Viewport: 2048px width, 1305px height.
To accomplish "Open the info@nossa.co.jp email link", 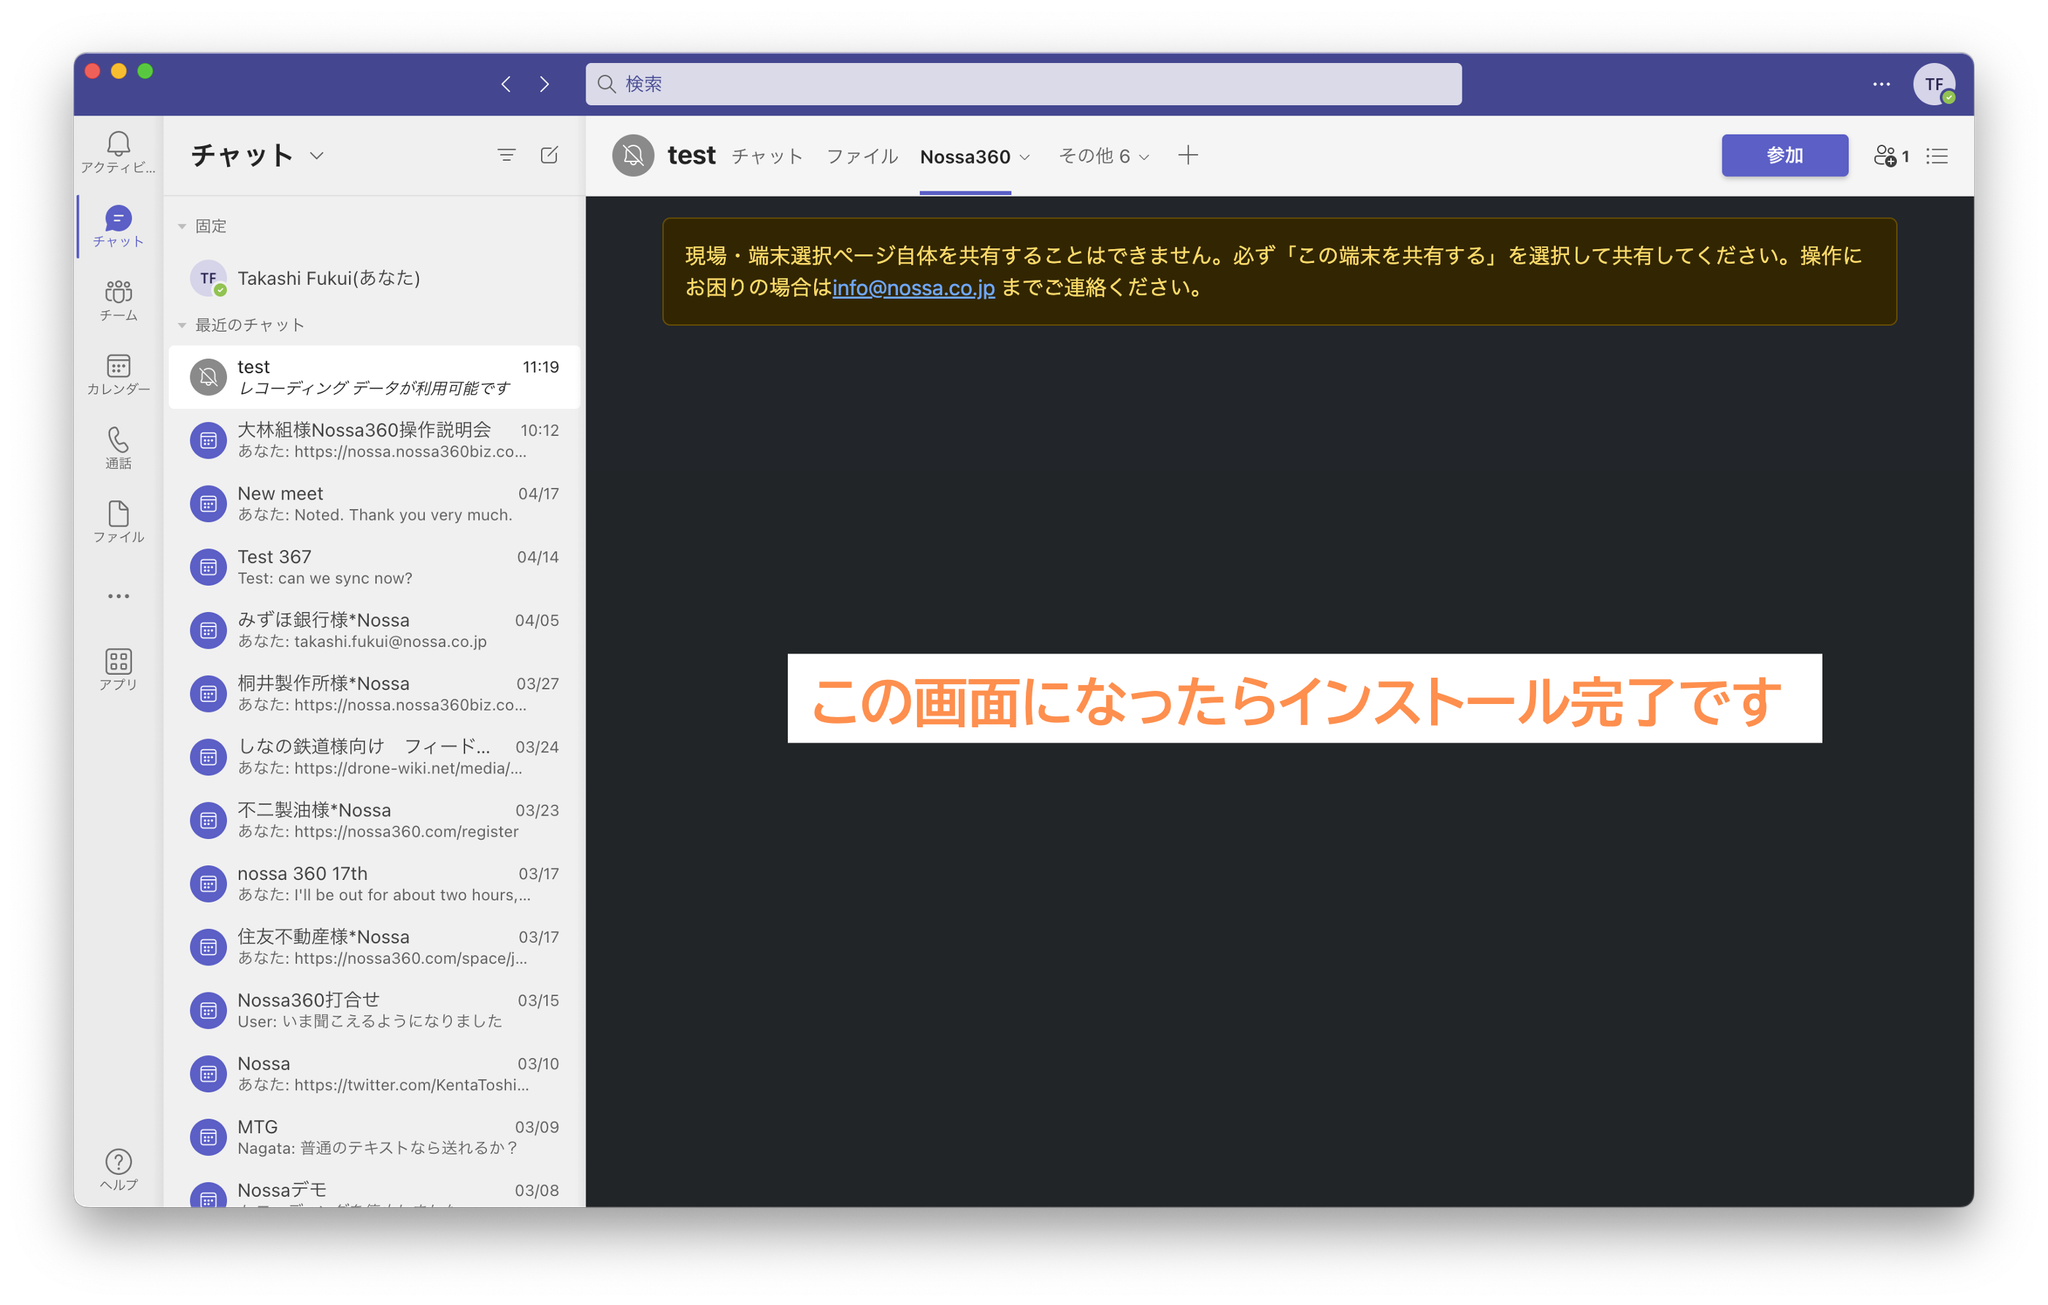I will [913, 288].
